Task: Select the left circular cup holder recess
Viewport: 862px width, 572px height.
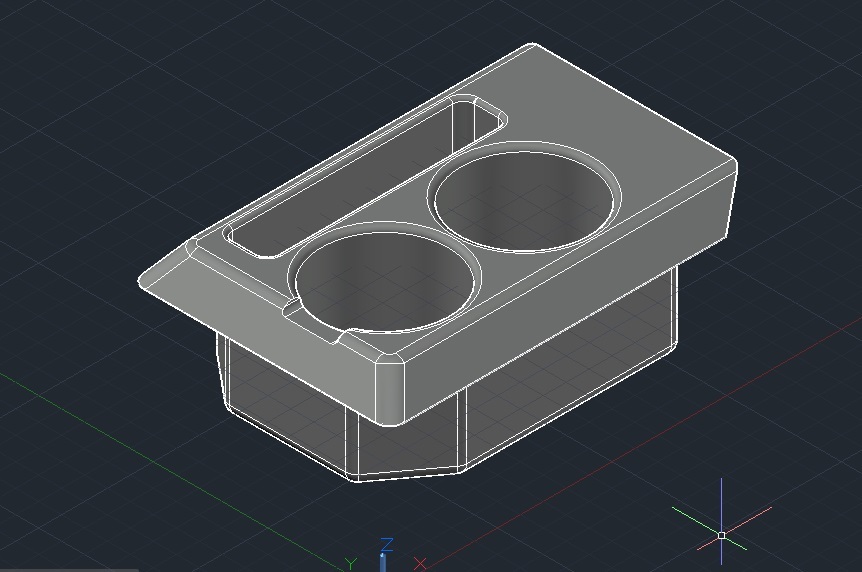Action: pyautogui.click(x=384, y=279)
